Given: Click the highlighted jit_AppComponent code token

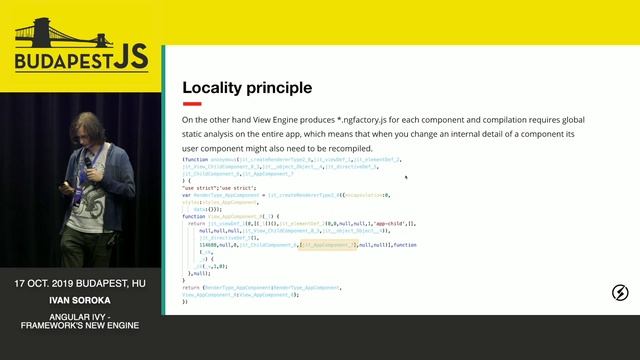Looking at the screenshot, I should pyautogui.click(x=328, y=245).
